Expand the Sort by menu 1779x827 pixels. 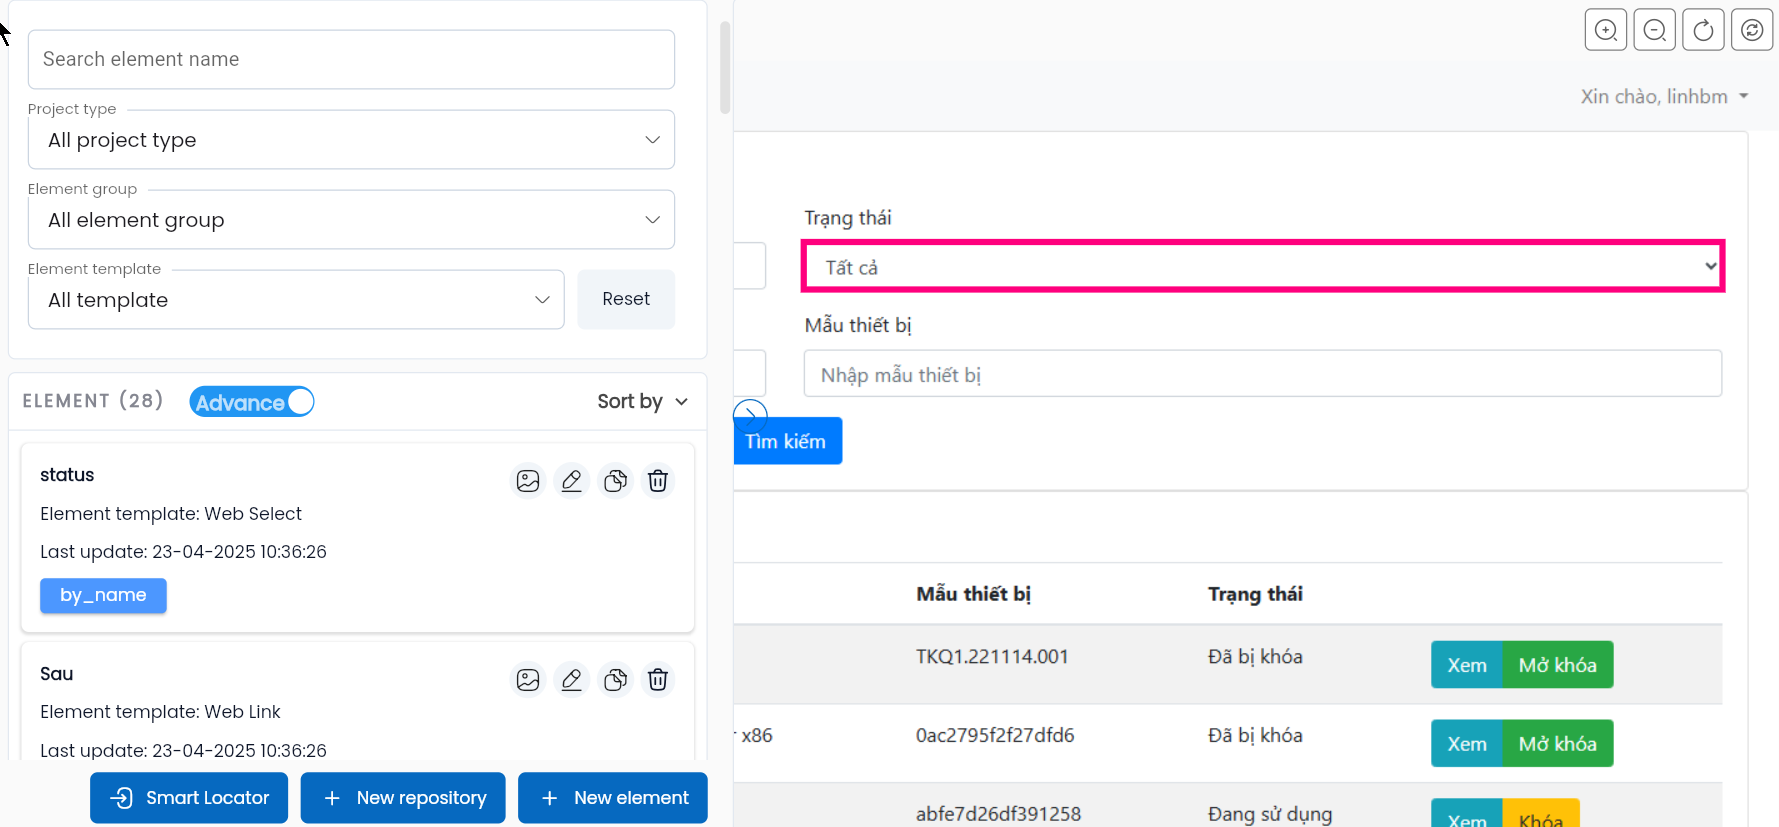tap(642, 401)
